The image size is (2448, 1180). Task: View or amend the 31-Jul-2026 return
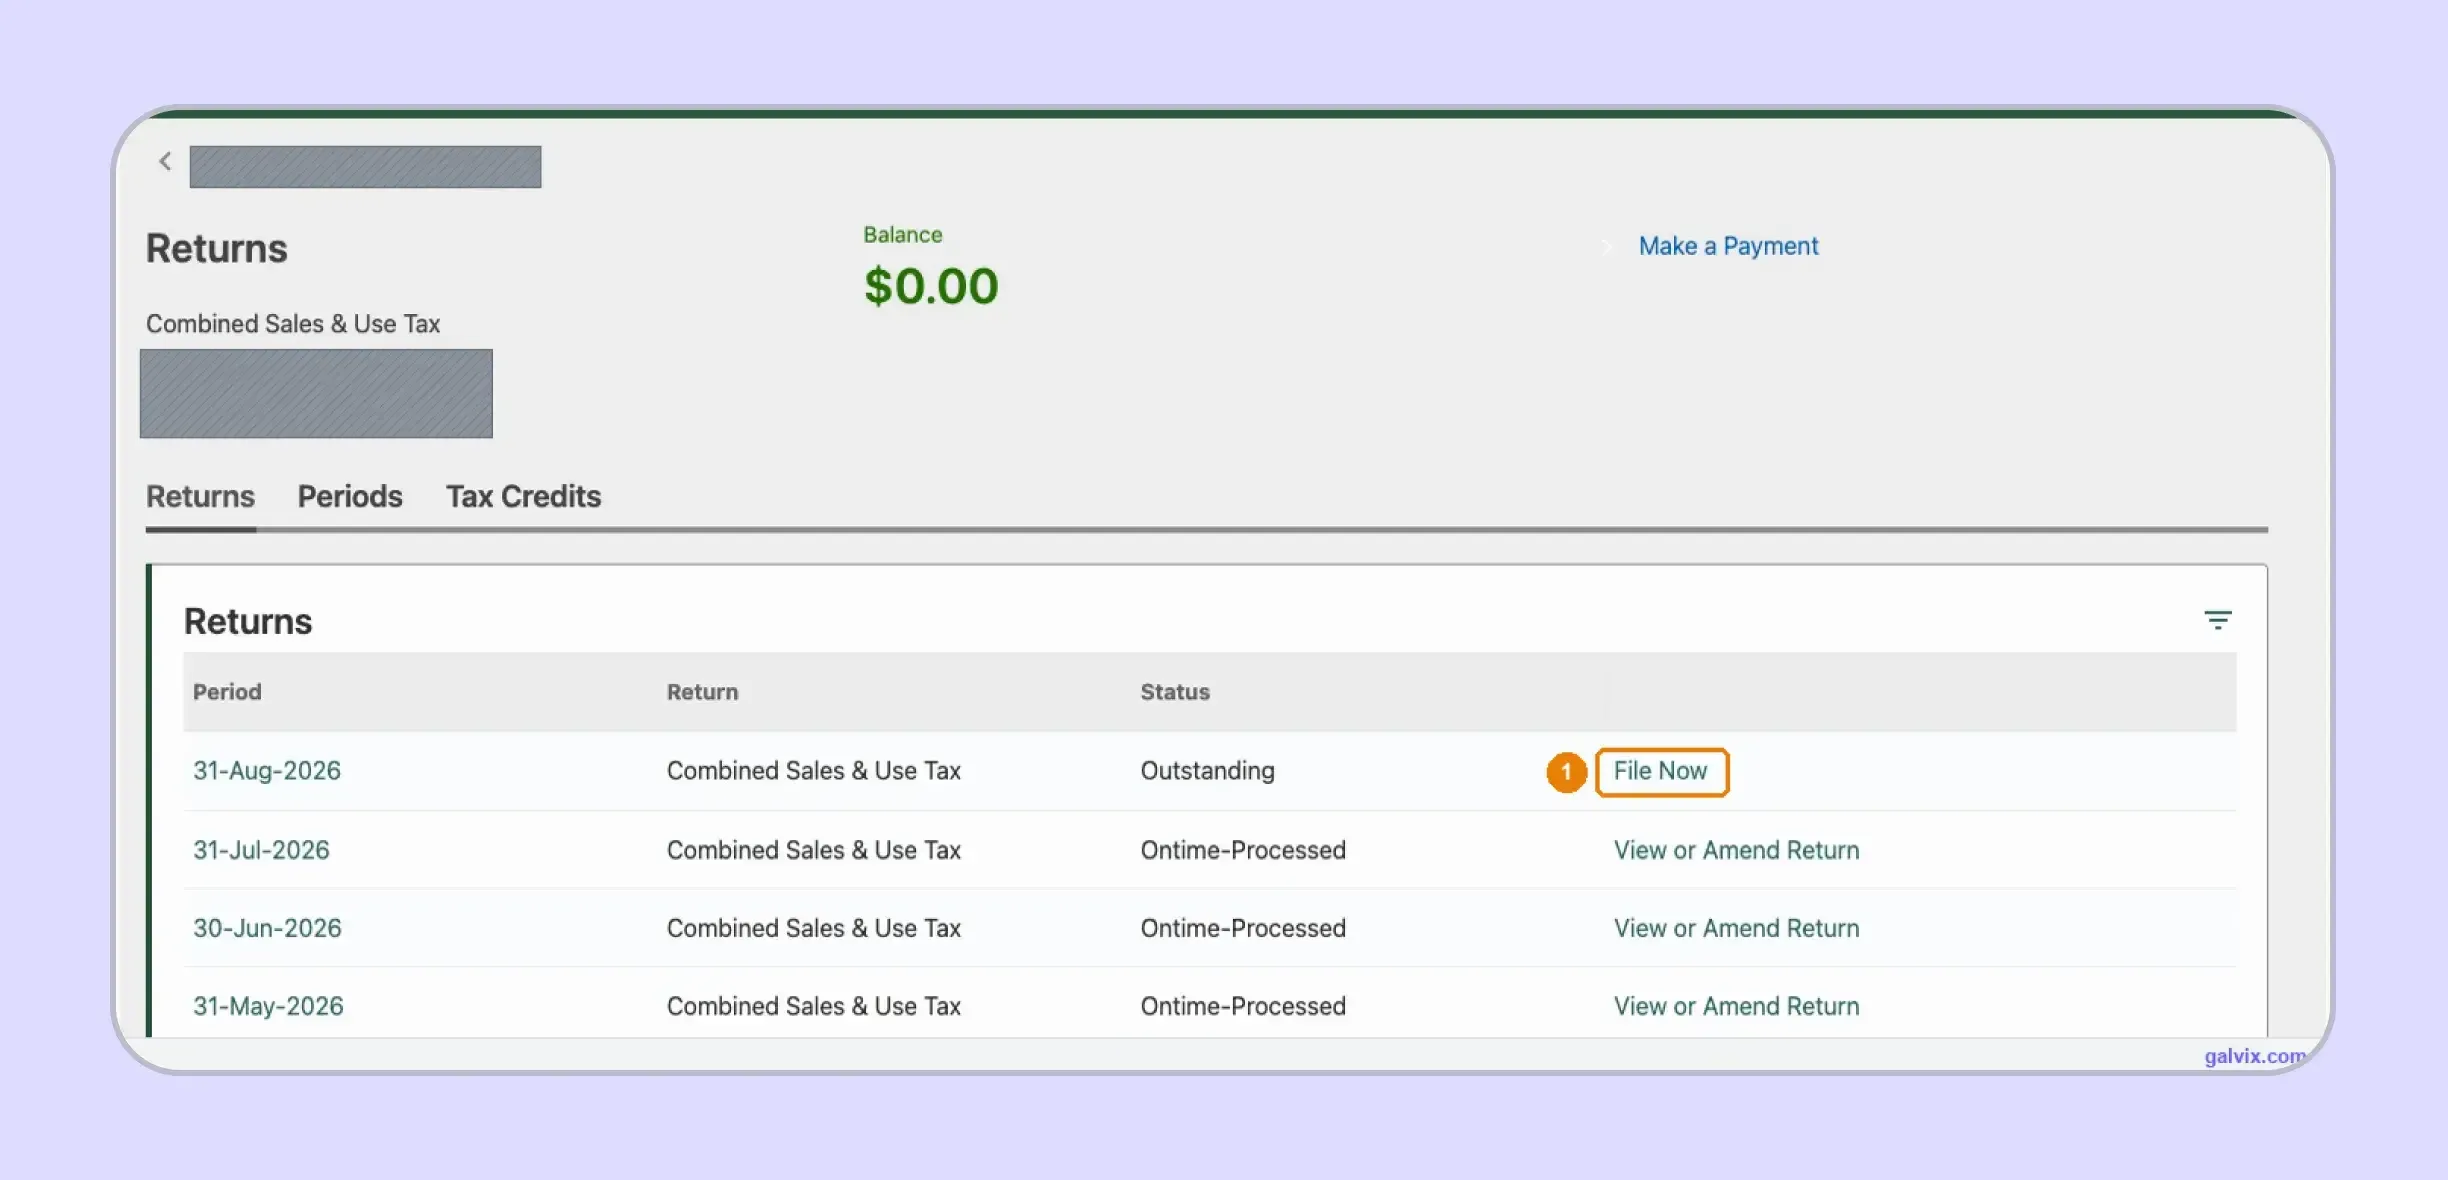(1737, 850)
